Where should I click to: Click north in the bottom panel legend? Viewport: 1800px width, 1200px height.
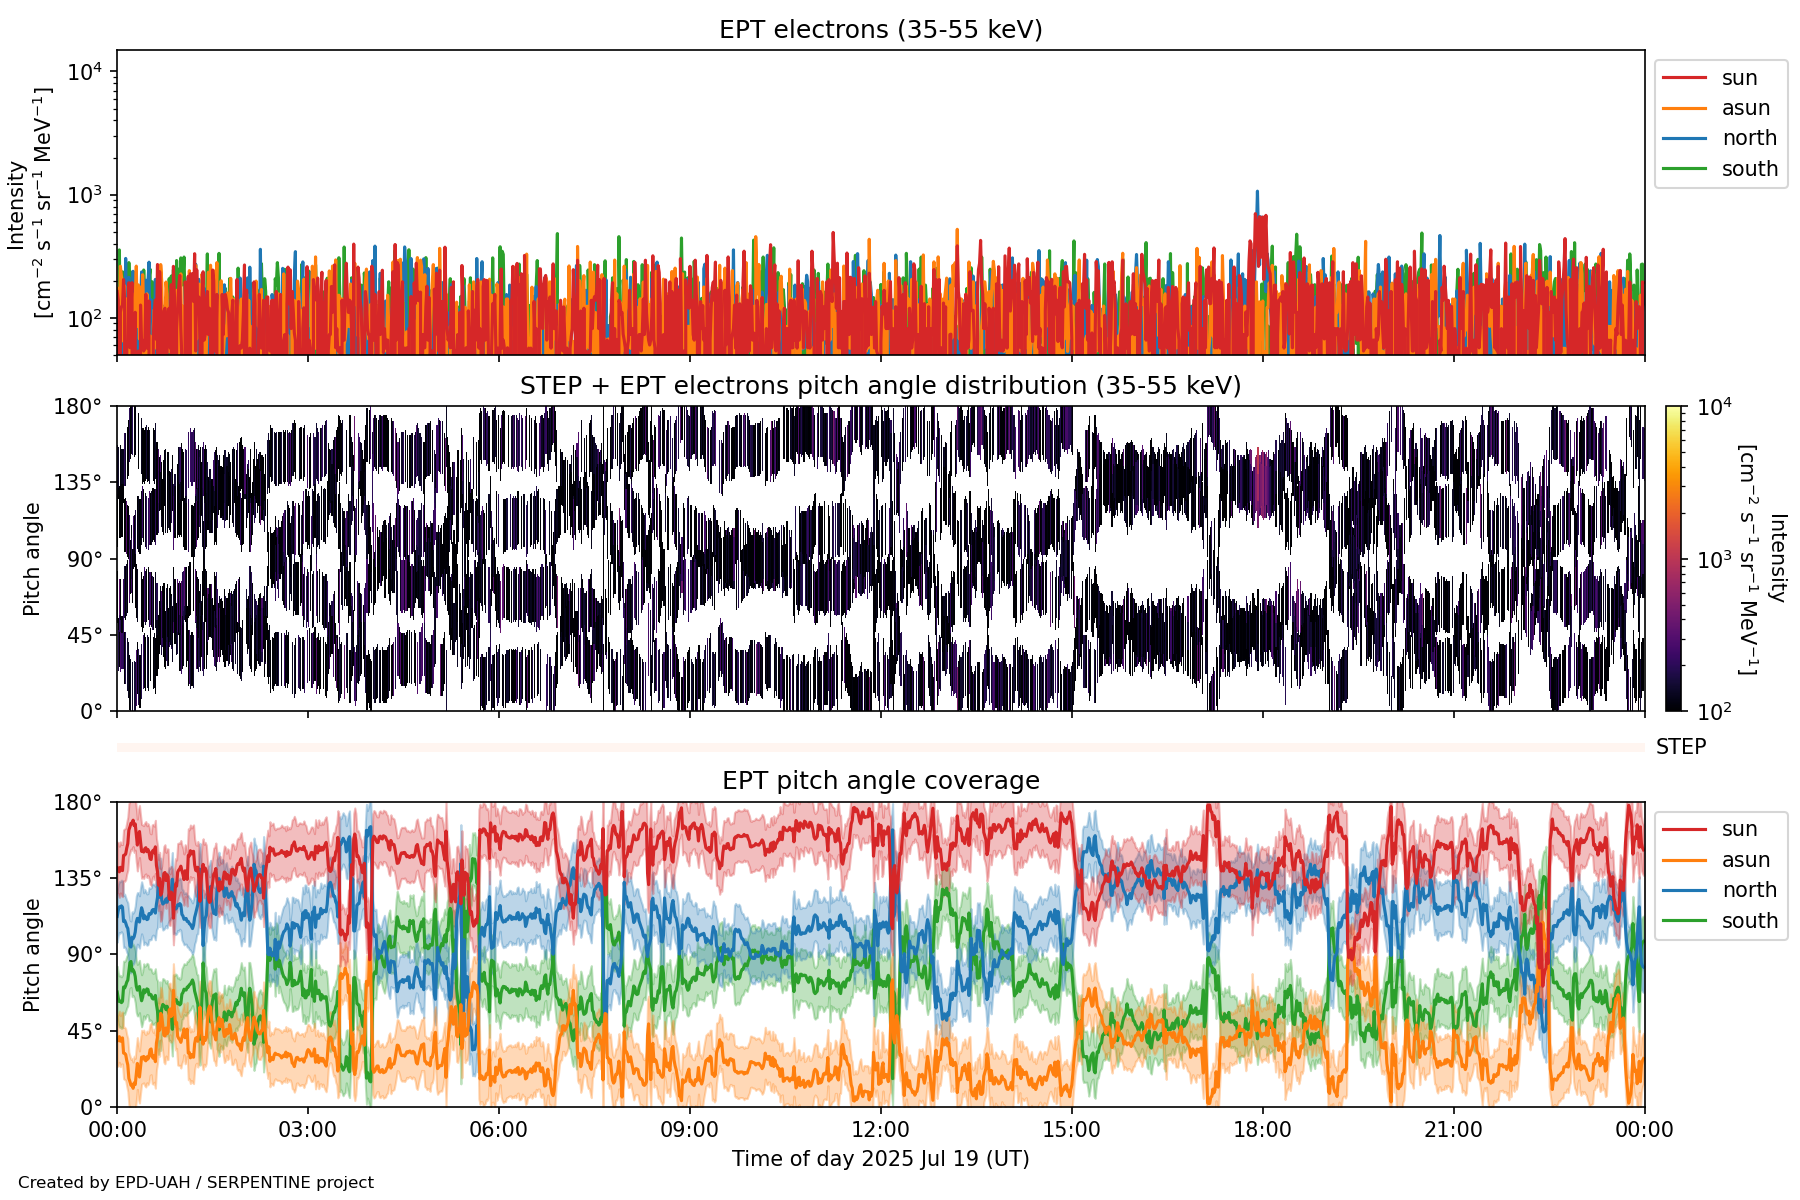(1748, 890)
